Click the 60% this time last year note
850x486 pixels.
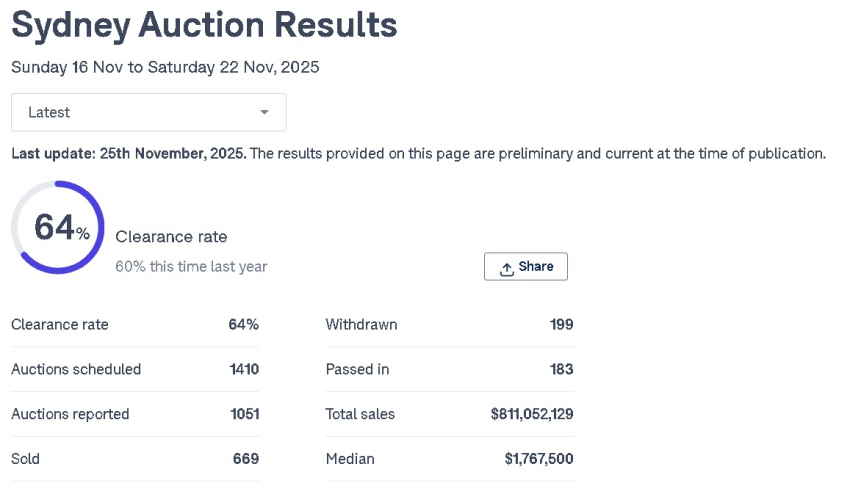[x=191, y=267]
